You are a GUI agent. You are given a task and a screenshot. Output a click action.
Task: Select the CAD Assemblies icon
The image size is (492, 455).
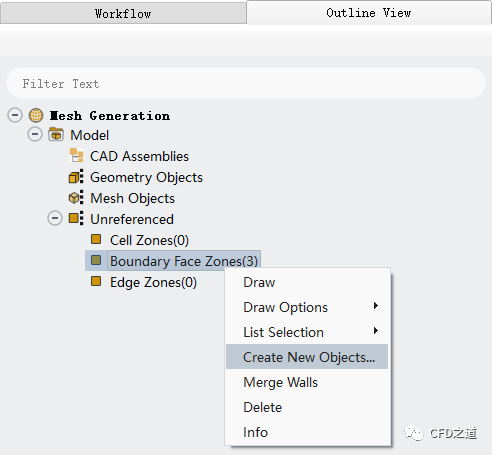click(x=76, y=155)
